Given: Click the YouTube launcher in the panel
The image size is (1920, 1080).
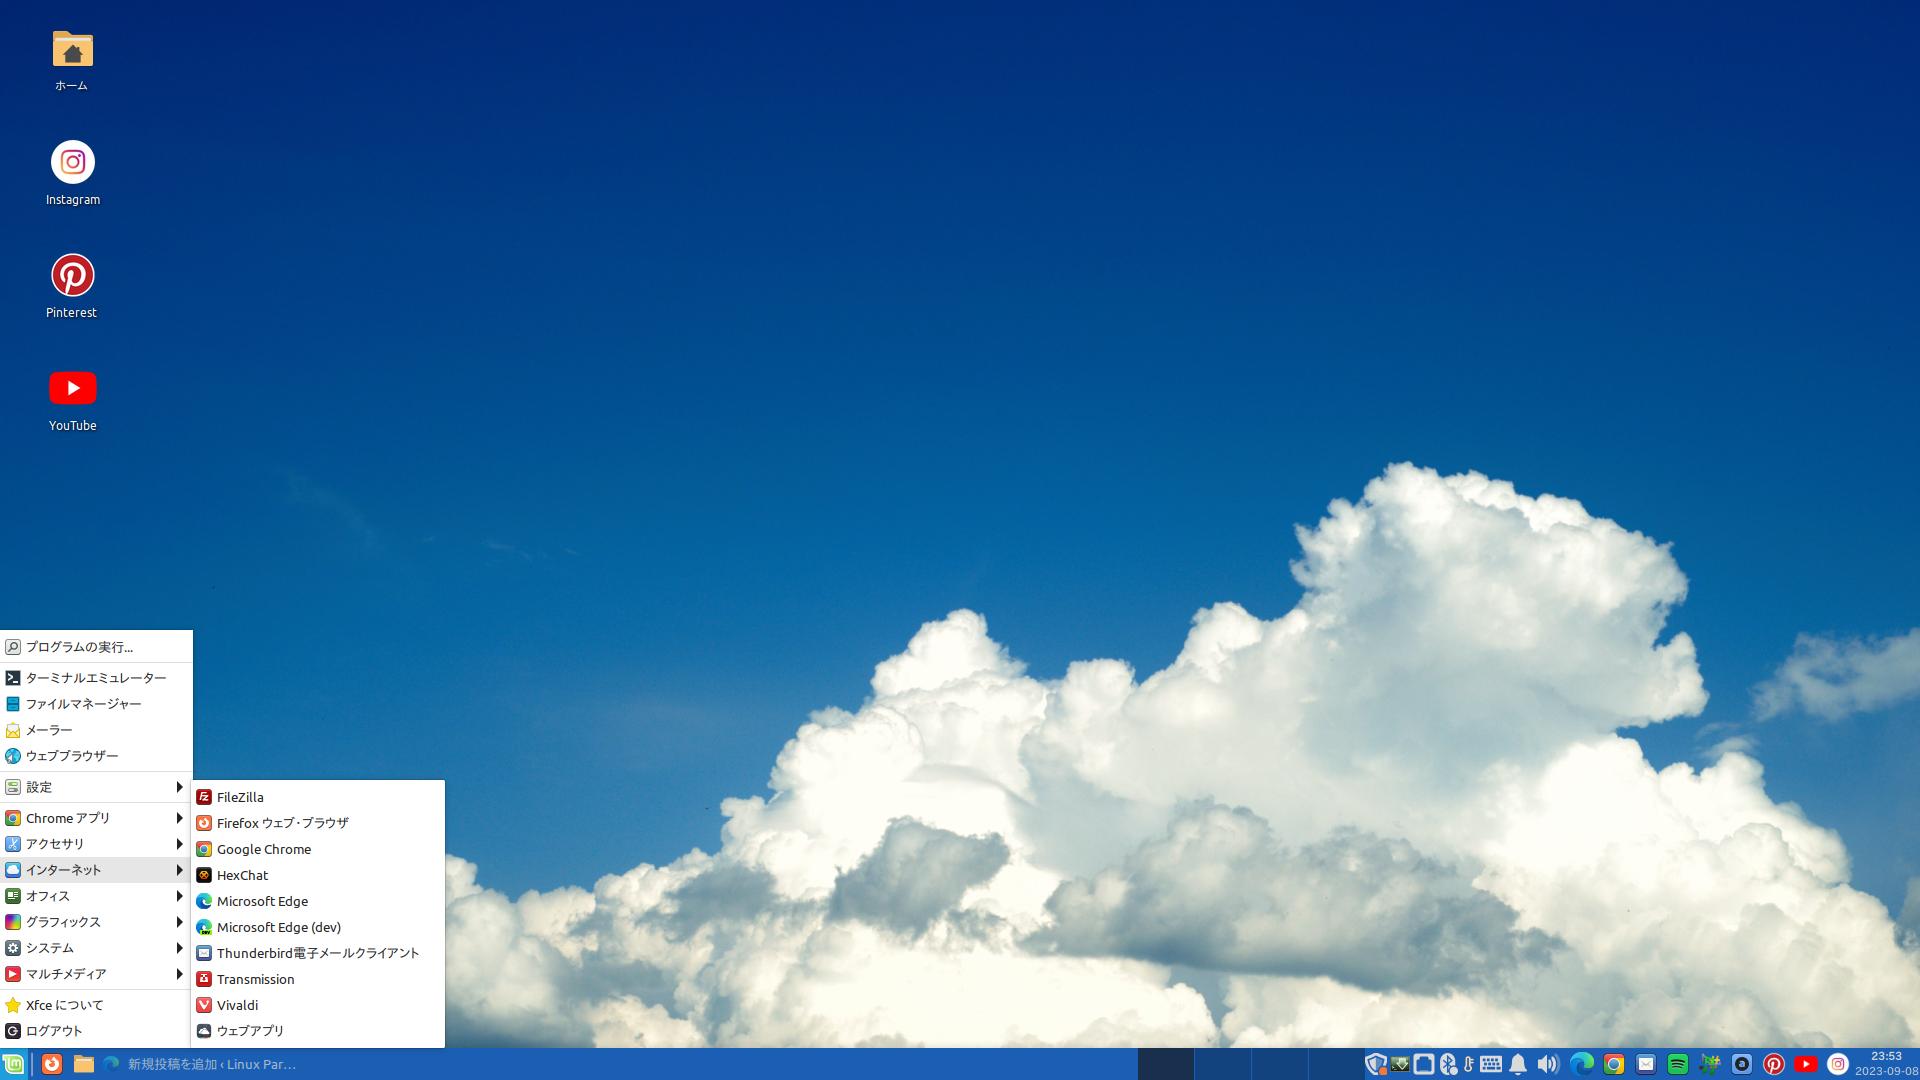Looking at the screenshot, I should pos(1806,1064).
